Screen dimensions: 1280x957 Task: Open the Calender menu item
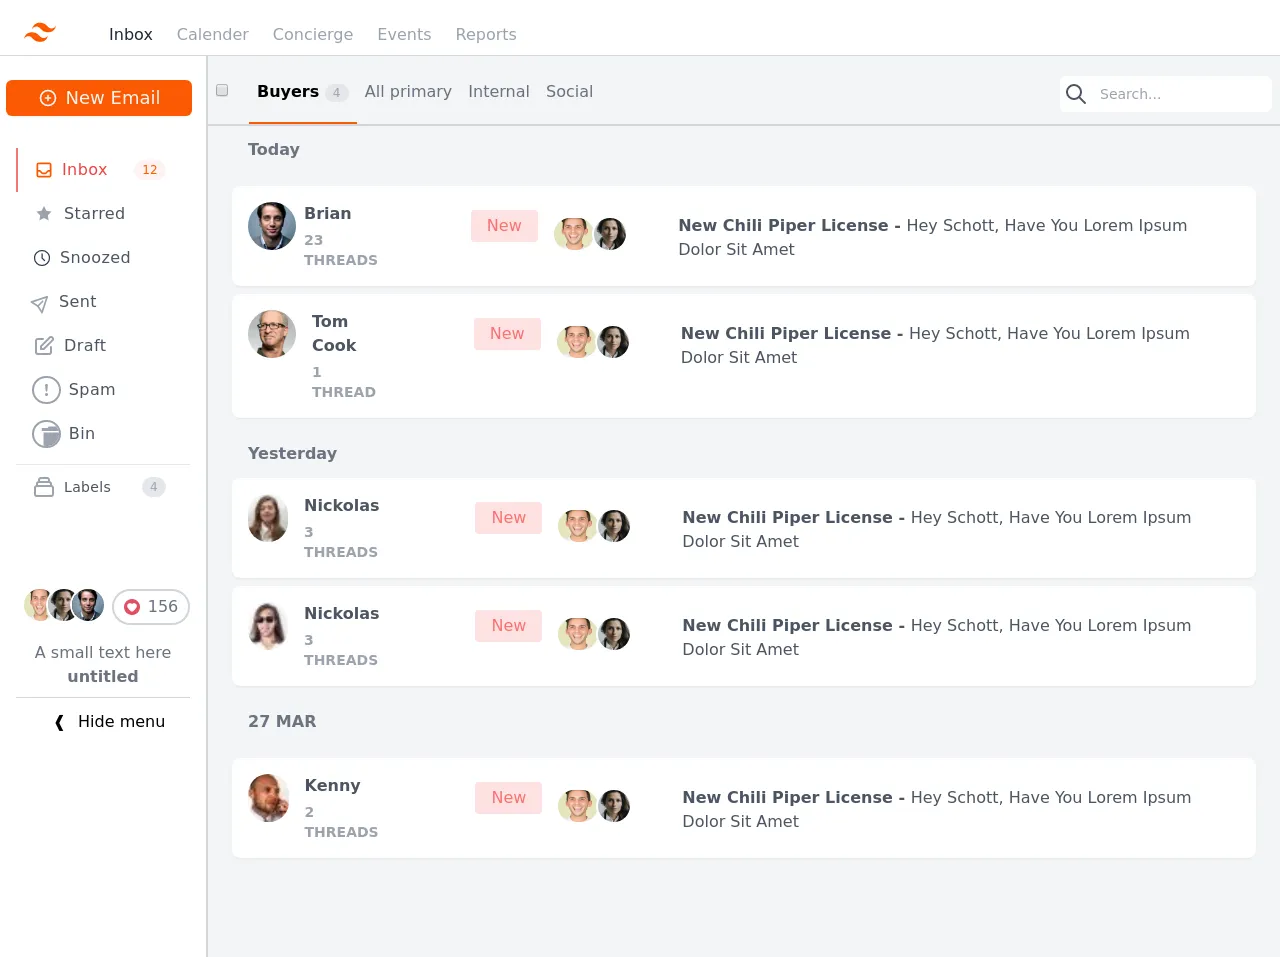(x=212, y=34)
